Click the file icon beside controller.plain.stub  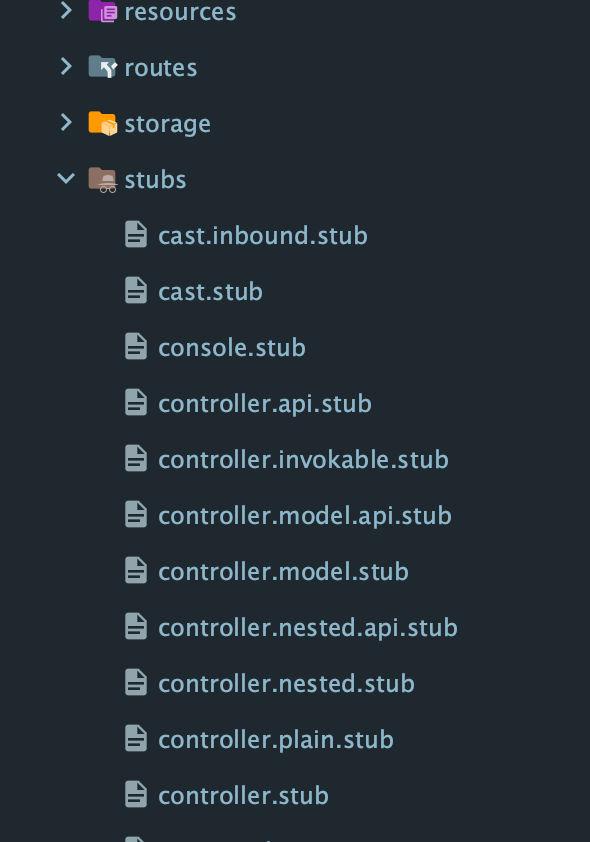136,738
